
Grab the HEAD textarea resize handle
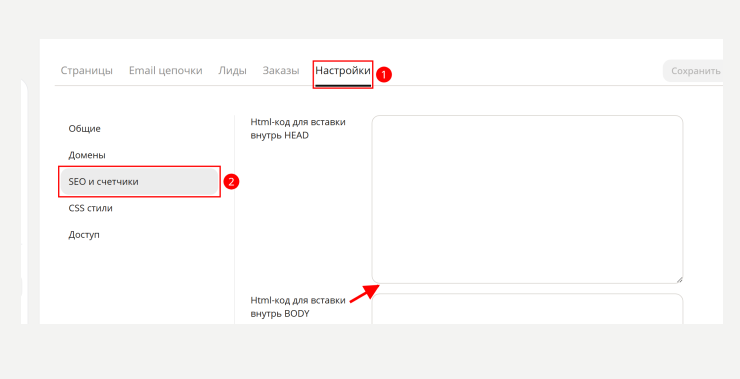coord(679,279)
